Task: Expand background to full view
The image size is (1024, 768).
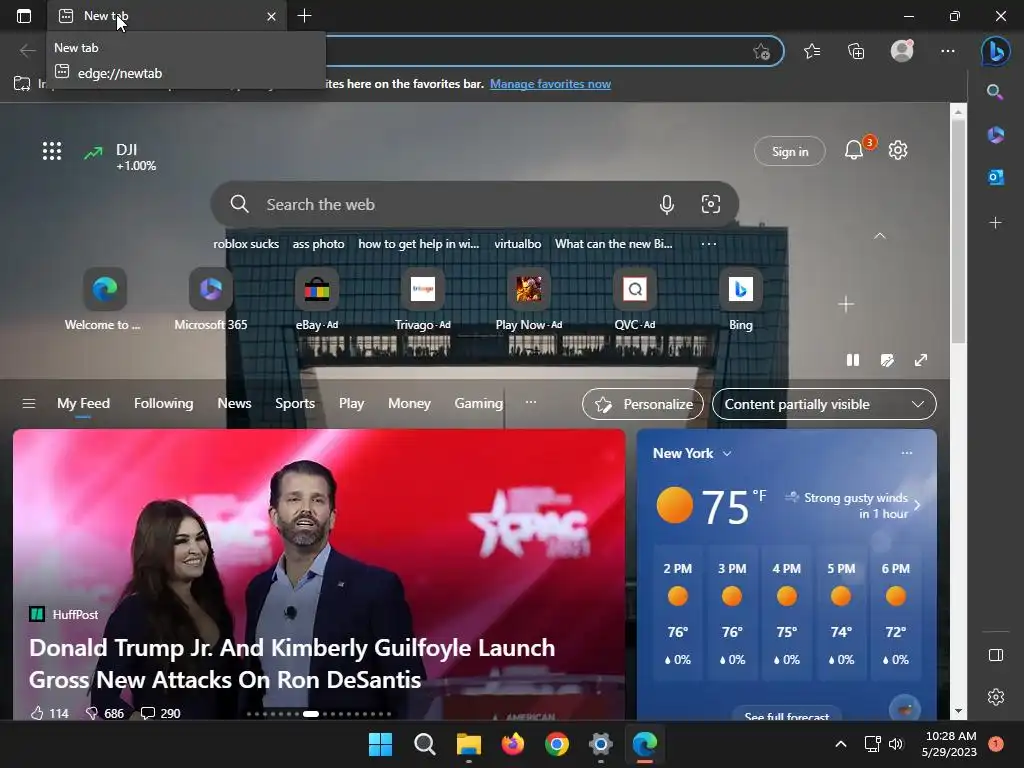Action: pyautogui.click(x=921, y=360)
